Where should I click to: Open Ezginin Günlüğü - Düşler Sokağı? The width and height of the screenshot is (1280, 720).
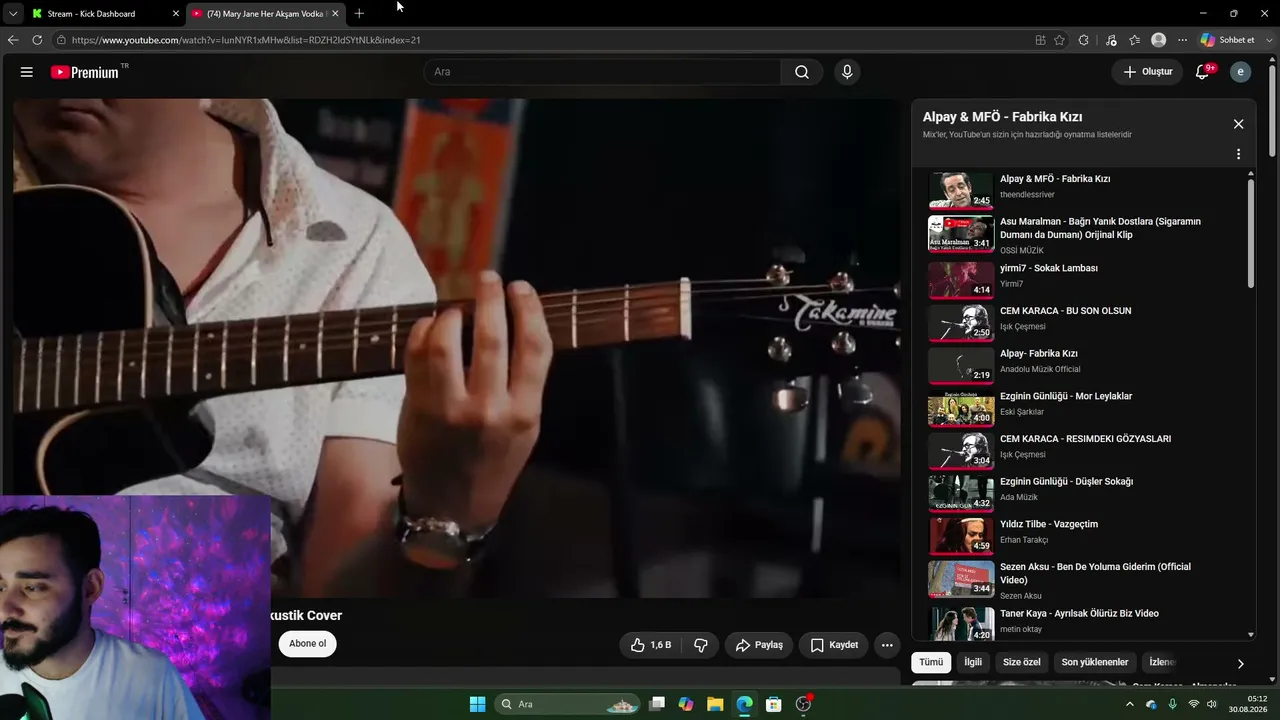(x=1066, y=482)
